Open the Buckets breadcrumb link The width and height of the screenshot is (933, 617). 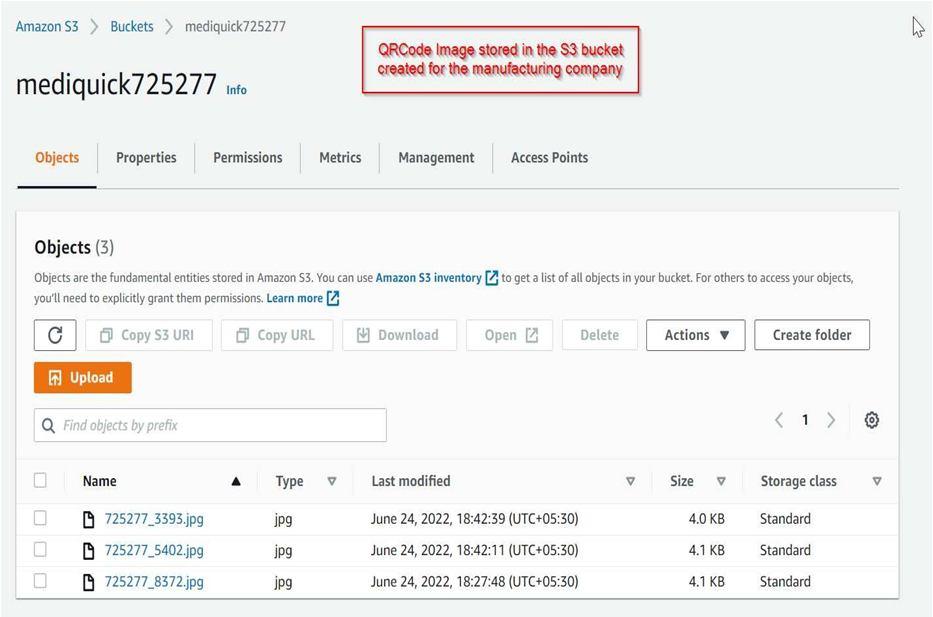point(132,26)
